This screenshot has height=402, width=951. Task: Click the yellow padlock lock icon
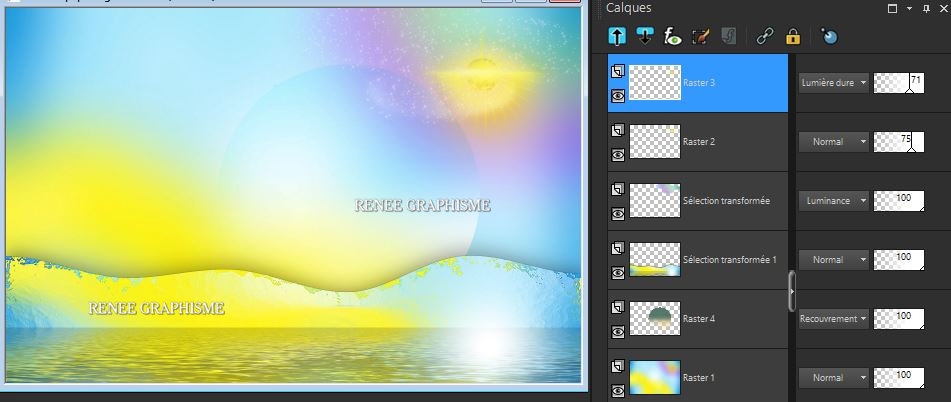pyautogui.click(x=793, y=36)
